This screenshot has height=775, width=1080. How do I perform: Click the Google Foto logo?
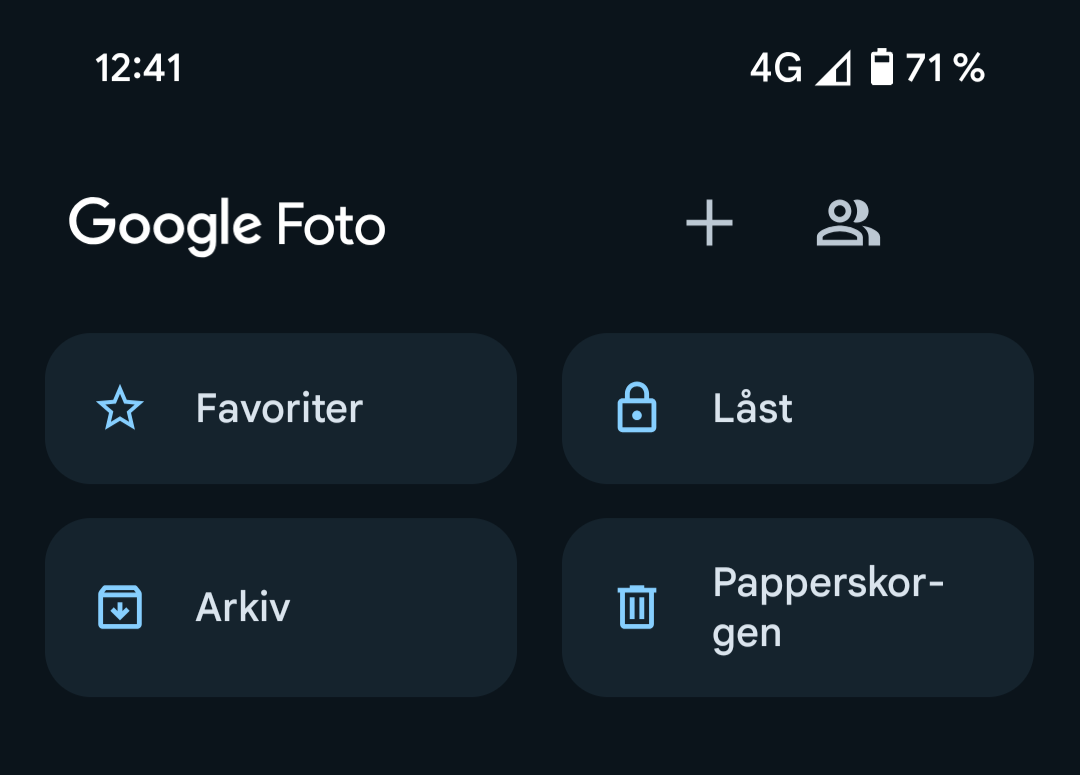pyautogui.click(x=227, y=225)
